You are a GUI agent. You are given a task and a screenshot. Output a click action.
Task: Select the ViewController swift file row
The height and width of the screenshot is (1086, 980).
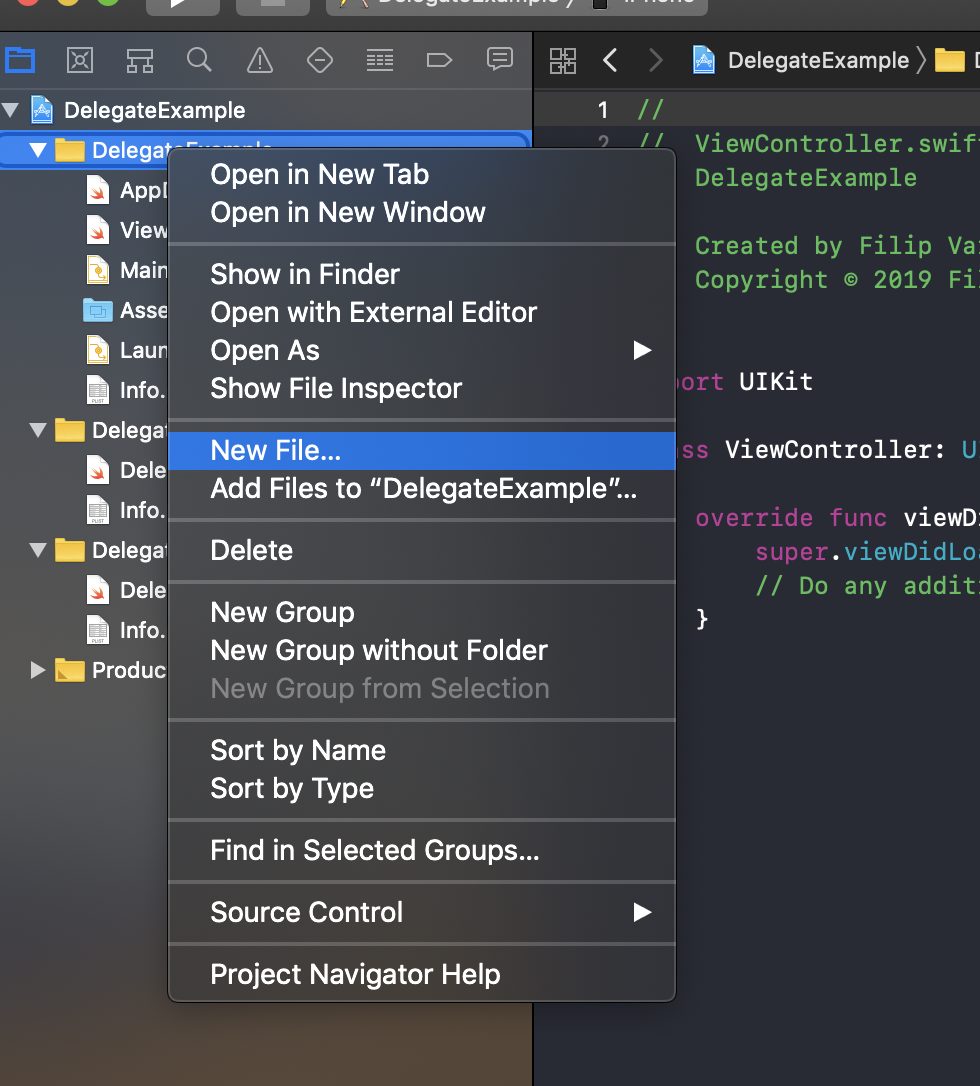point(84,230)
